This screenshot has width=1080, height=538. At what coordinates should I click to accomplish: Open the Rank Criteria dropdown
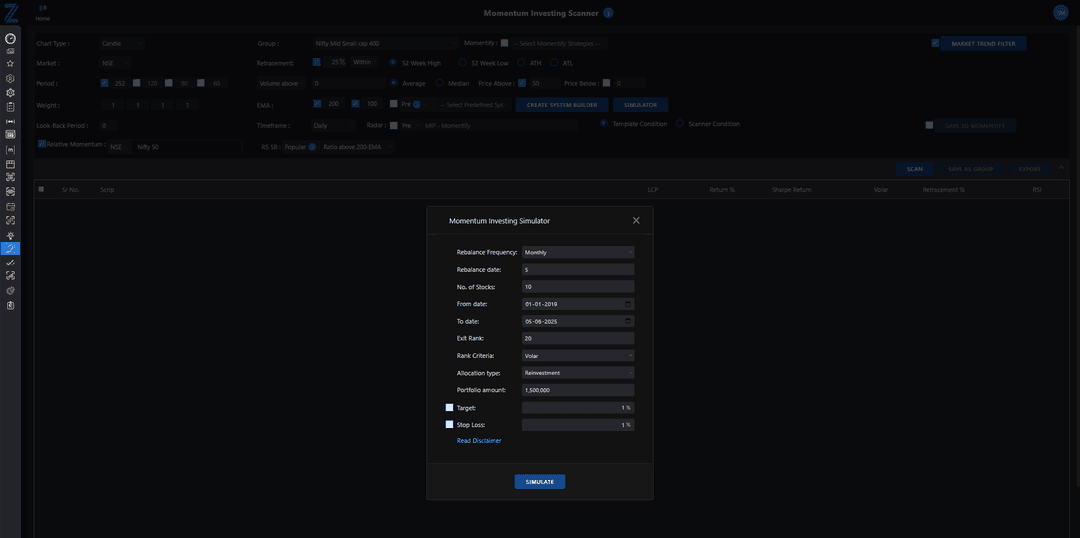[x=578, y=355]
